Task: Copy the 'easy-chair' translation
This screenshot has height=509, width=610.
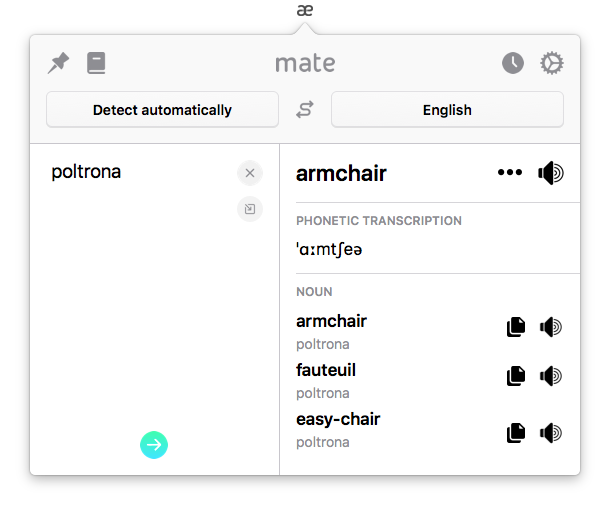Action: tap(516, 433)
